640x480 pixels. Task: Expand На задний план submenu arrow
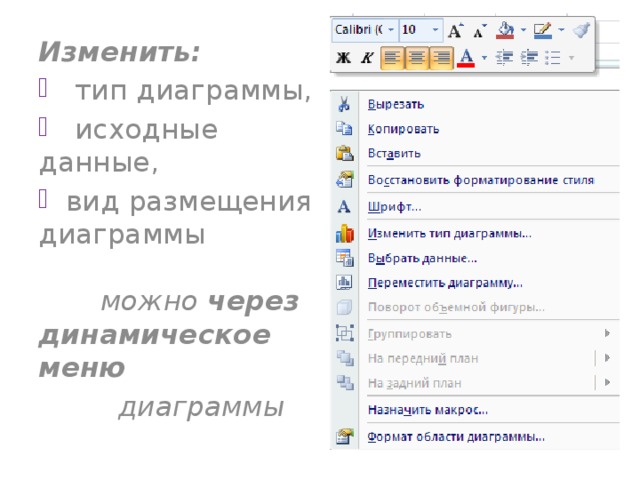(x=607, y=382)
